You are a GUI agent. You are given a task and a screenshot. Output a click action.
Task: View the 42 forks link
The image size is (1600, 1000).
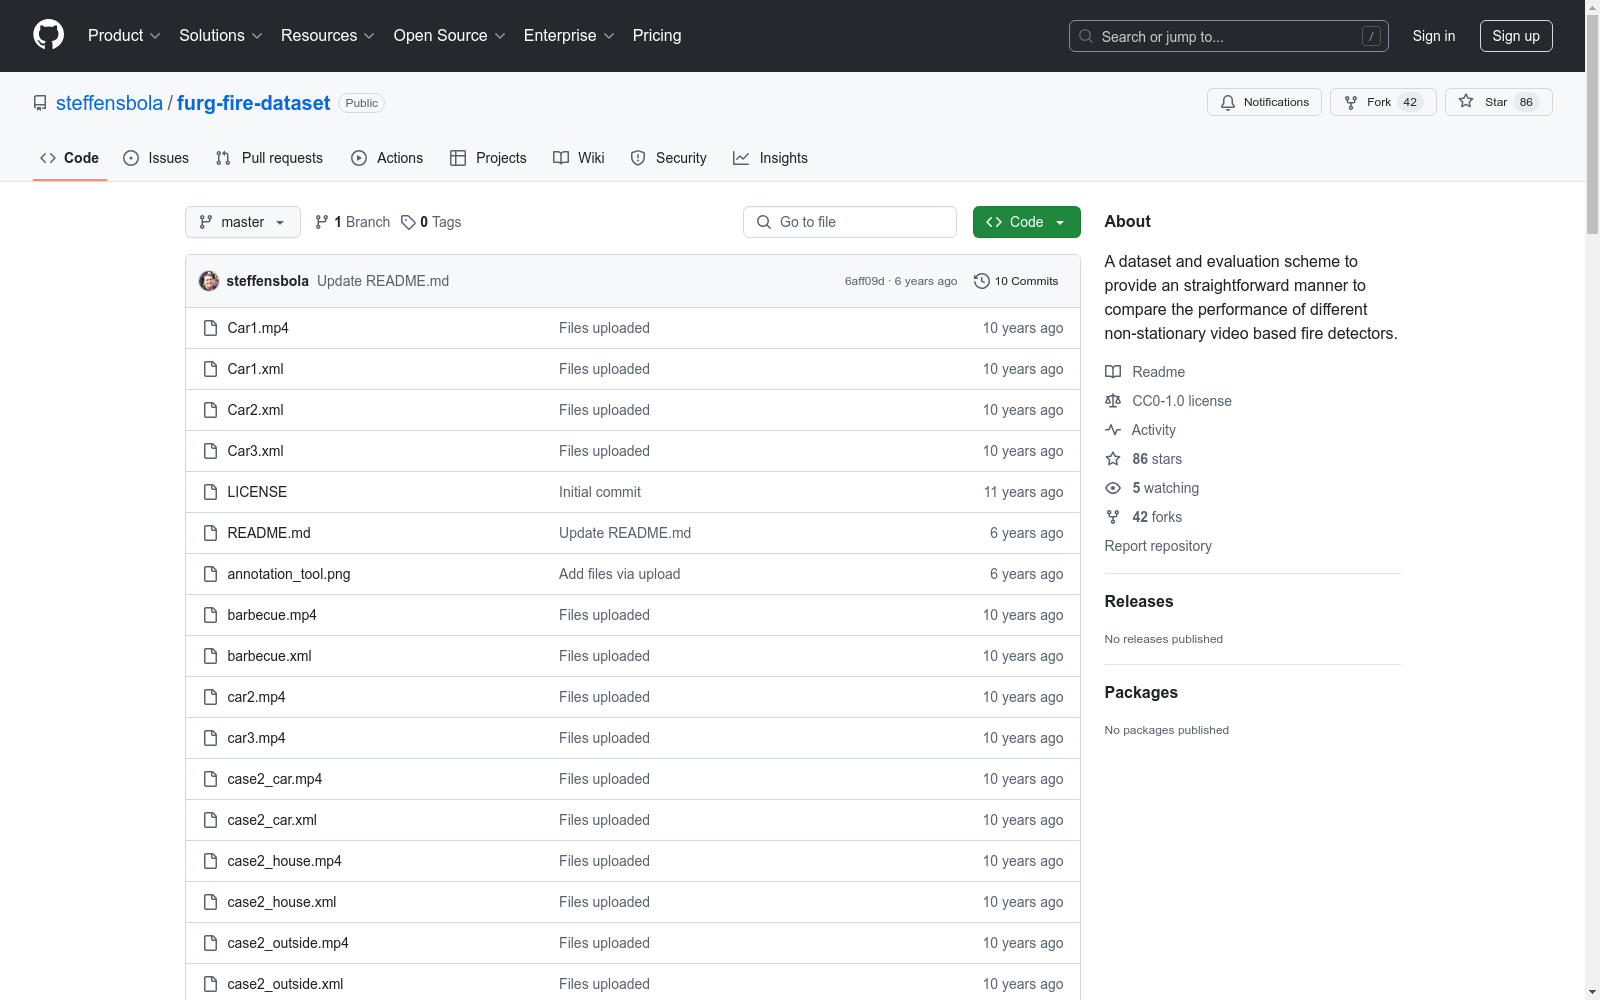1144,517
